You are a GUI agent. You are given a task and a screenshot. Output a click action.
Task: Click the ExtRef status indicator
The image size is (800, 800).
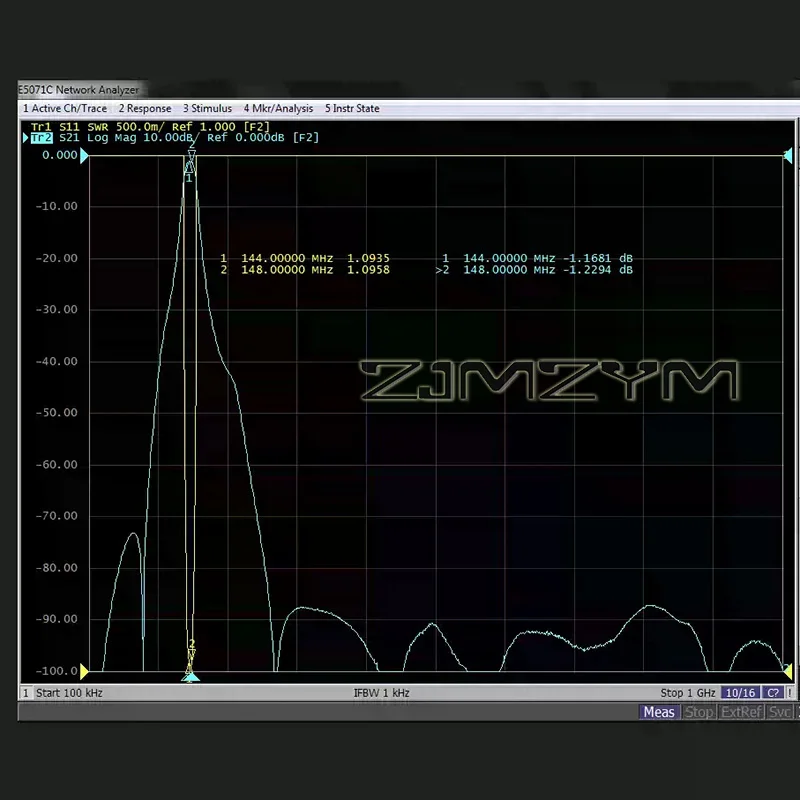(741, 712)
